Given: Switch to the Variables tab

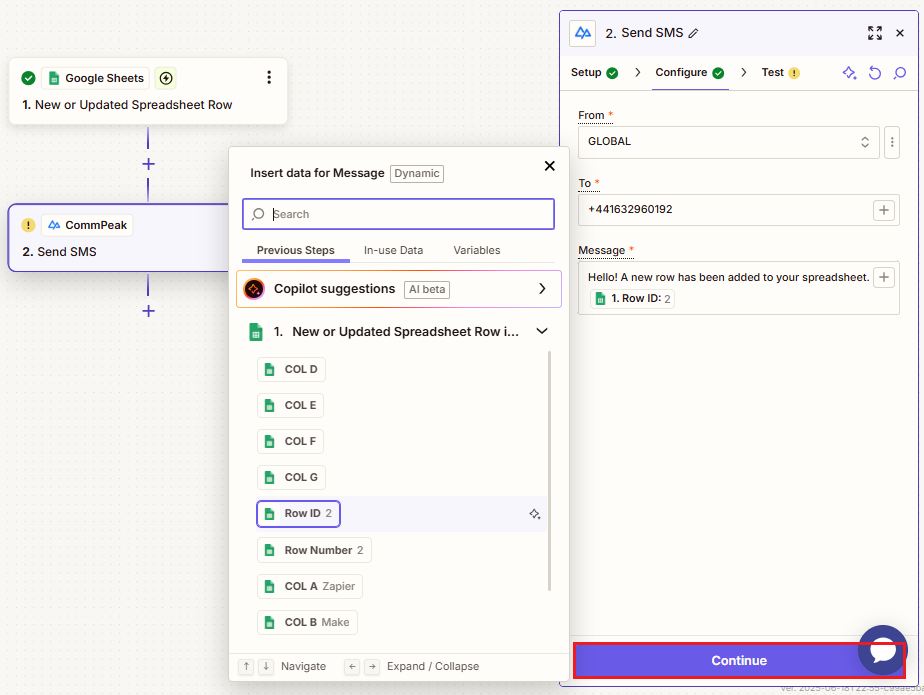Looking at the screenshot, I should pos(477,251).
